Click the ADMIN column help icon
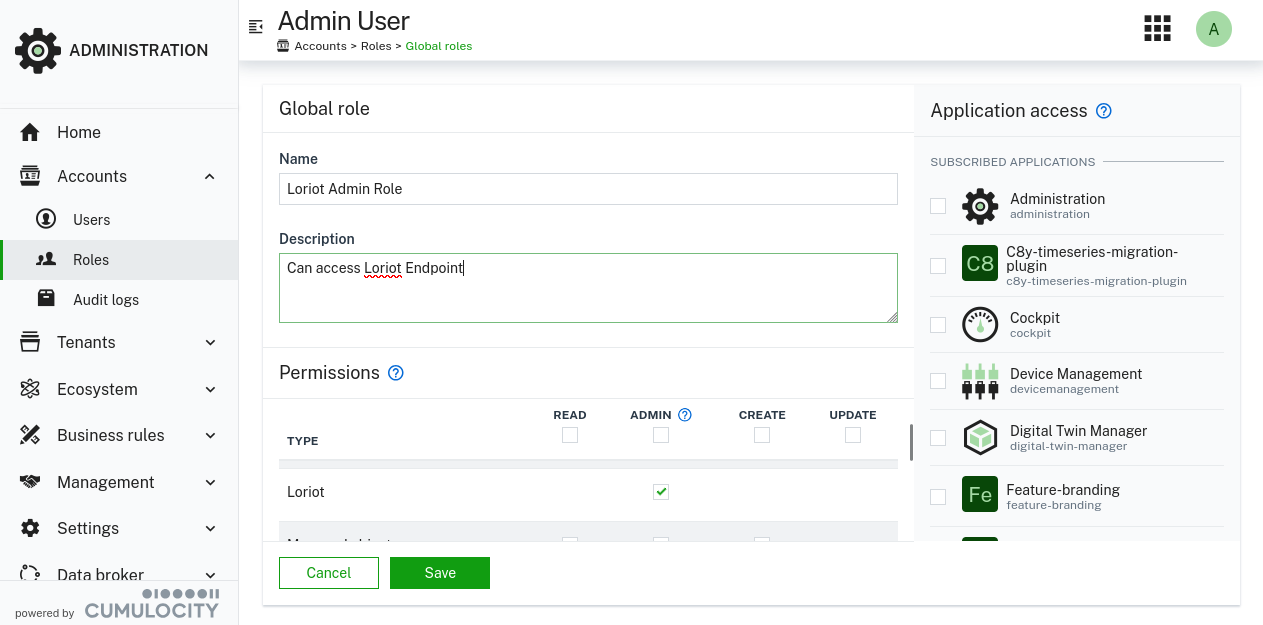 point(685,415)
